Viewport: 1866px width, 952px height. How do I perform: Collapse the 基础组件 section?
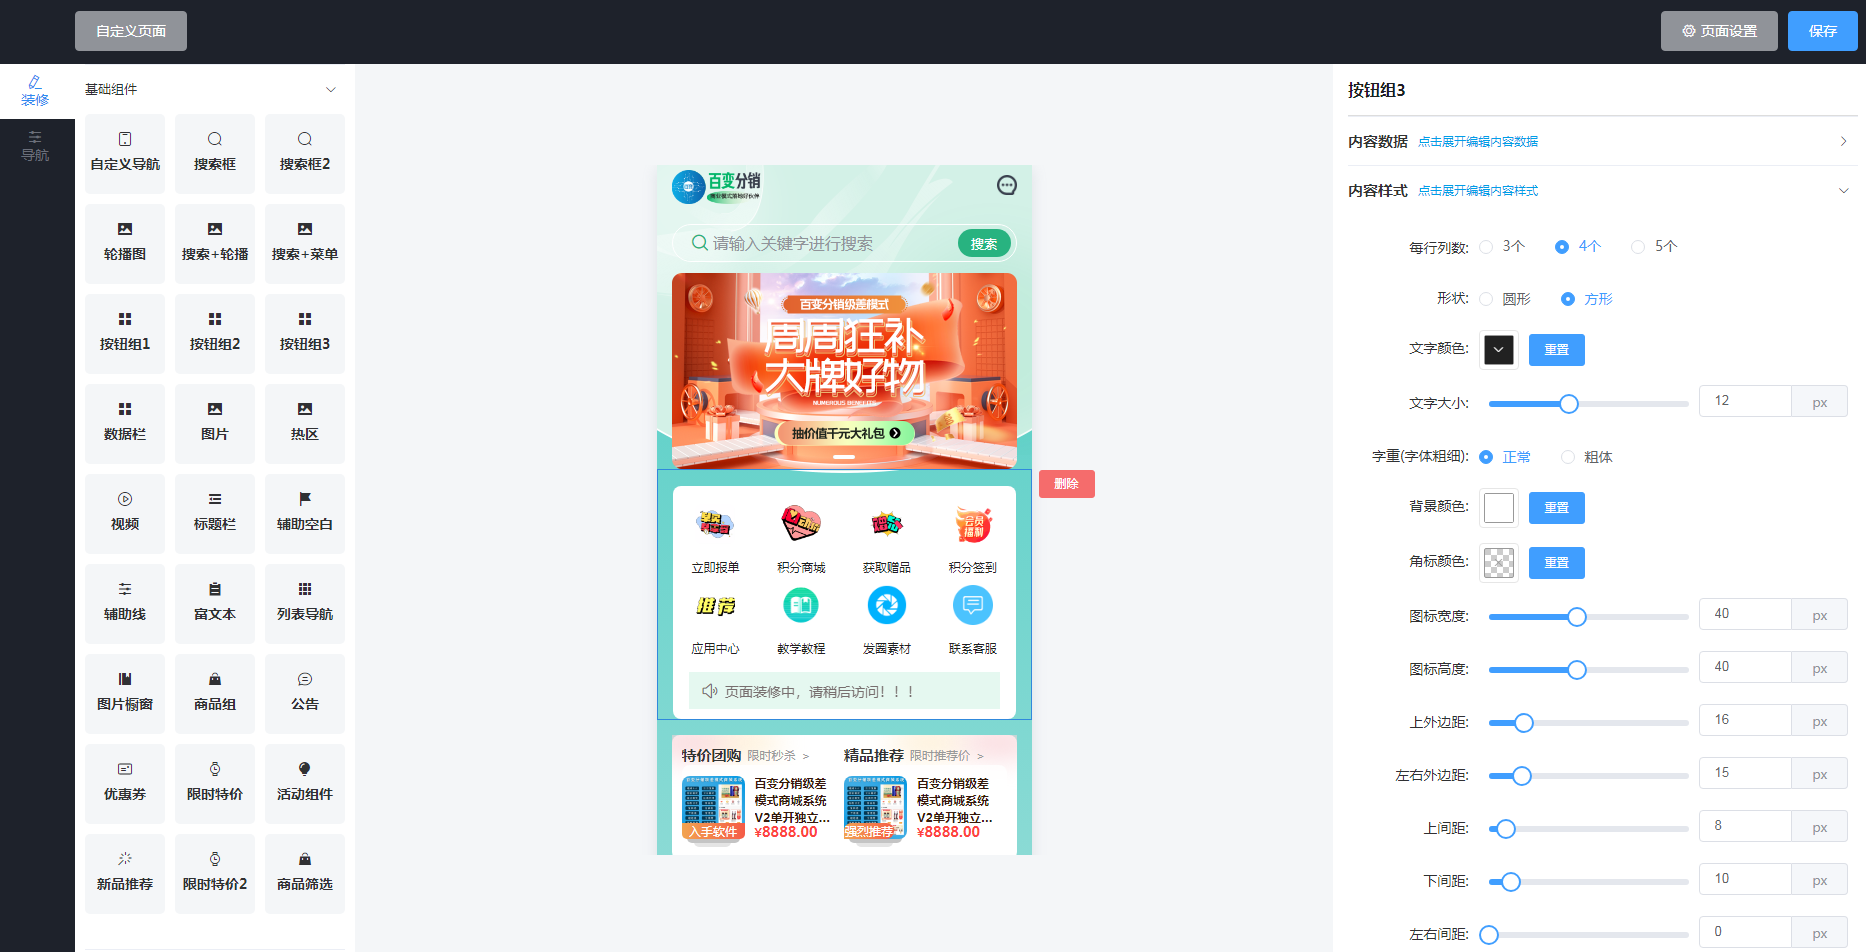pyautogui.click(x=330, y=90)
